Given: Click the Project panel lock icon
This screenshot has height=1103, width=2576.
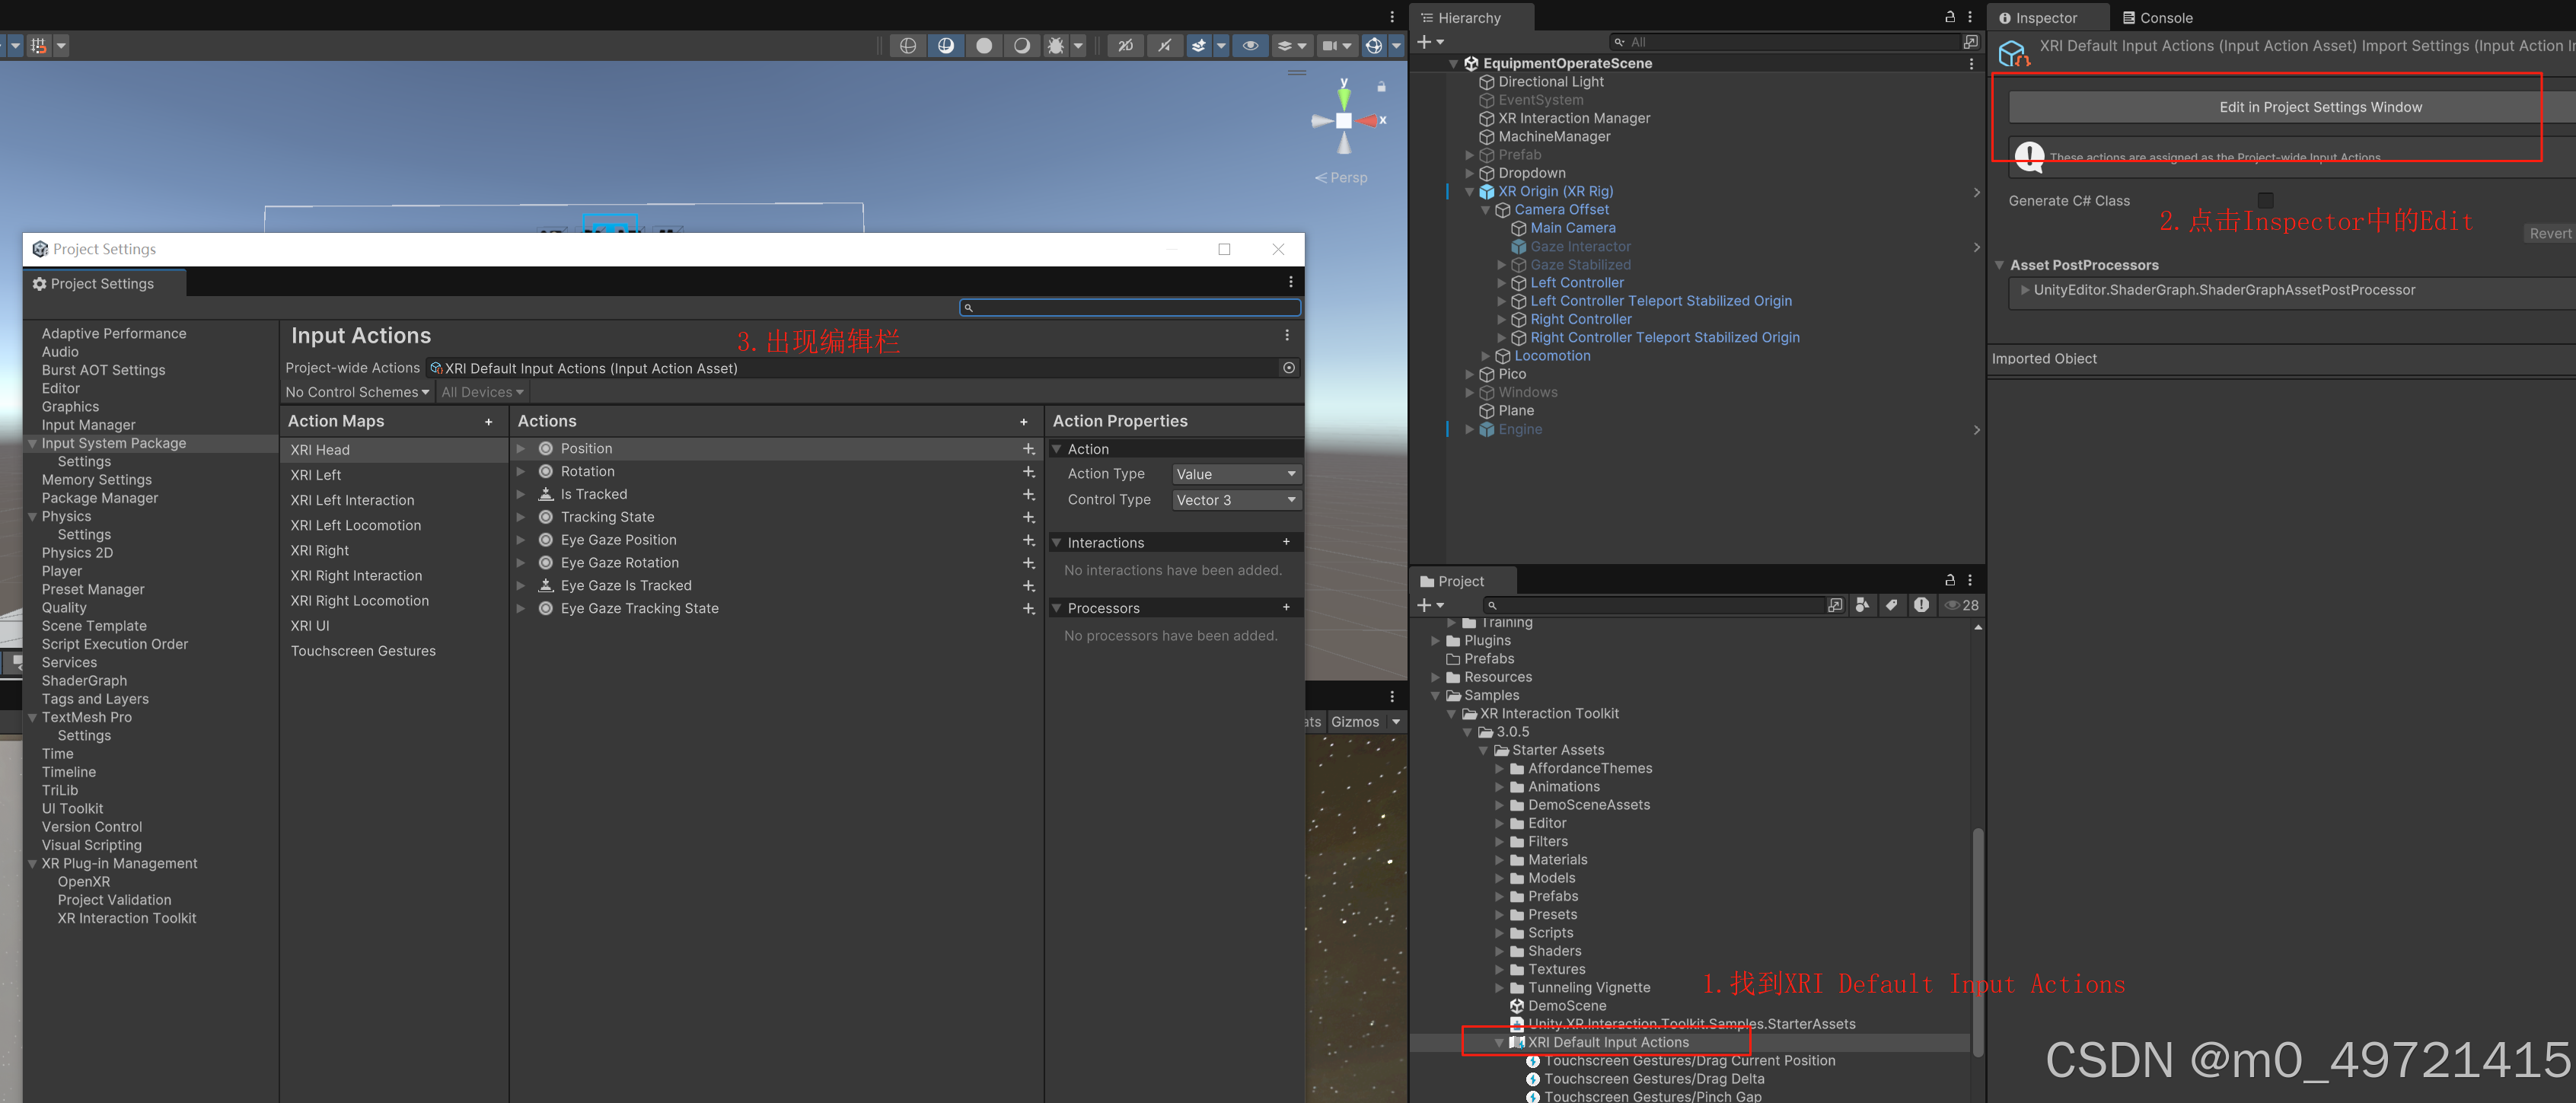Looking at the screenshot, I should pos(1949,580).
